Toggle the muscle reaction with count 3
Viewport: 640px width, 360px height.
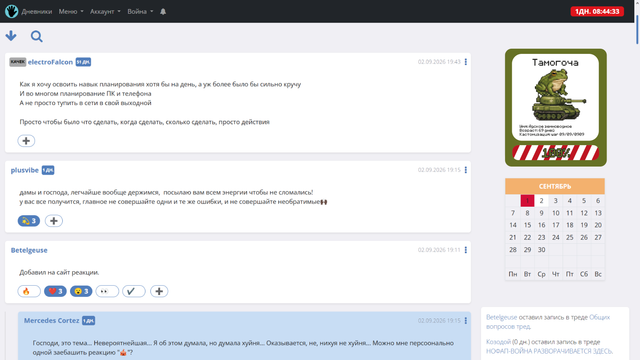pos(29,221)
